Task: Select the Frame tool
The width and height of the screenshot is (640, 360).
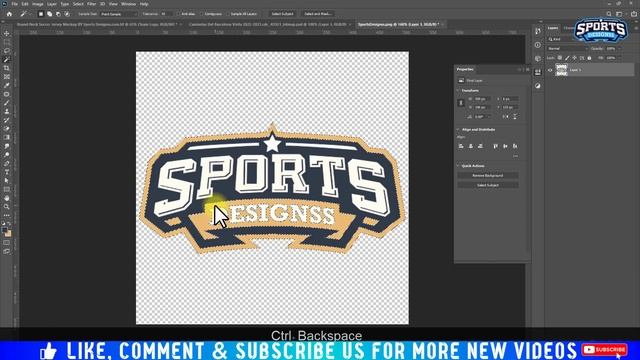Action: [7, 77]
